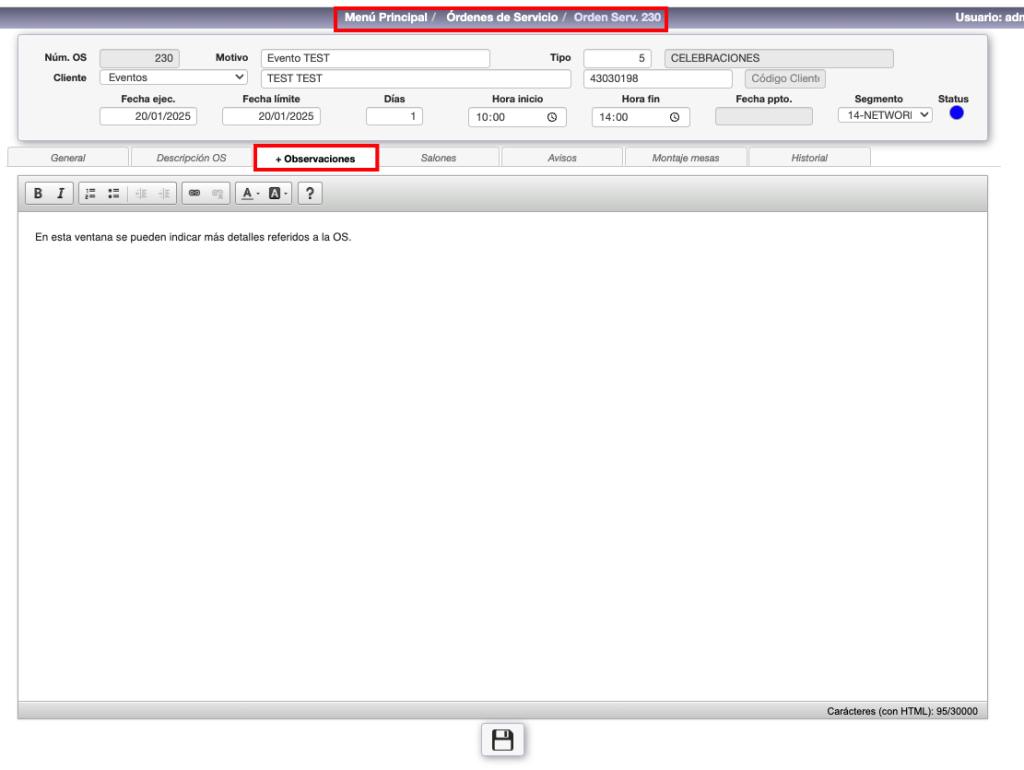Open the background color dropdown
This screenshot has height=770, width=1024.
pos(278,194)
